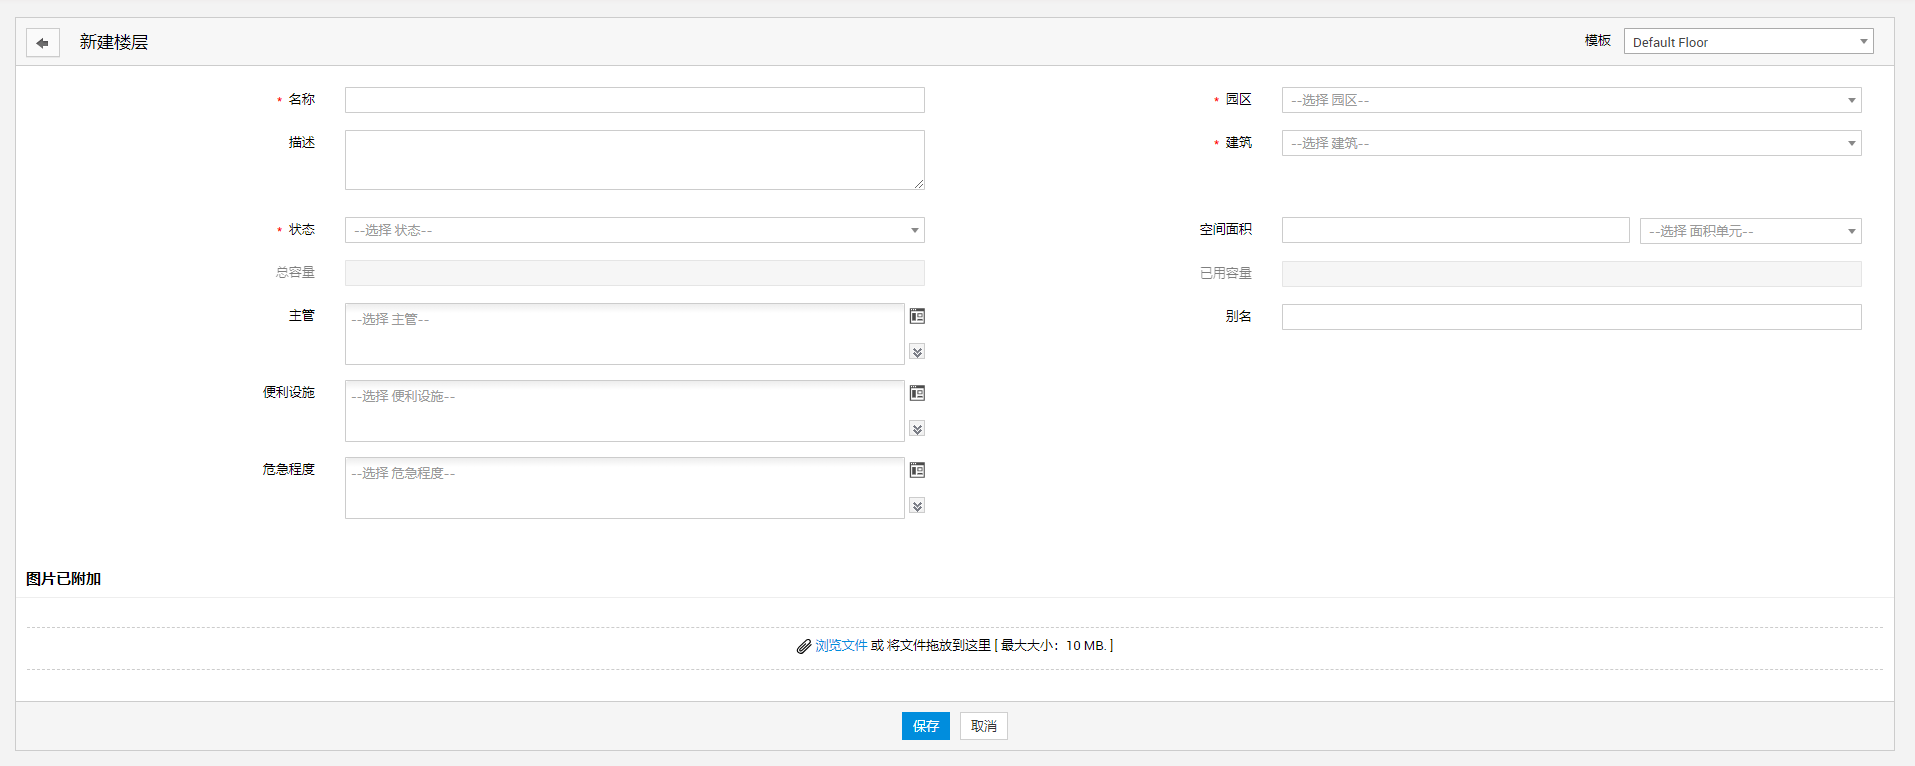Open the 建筑 selection dropdown

(1570, 143)
